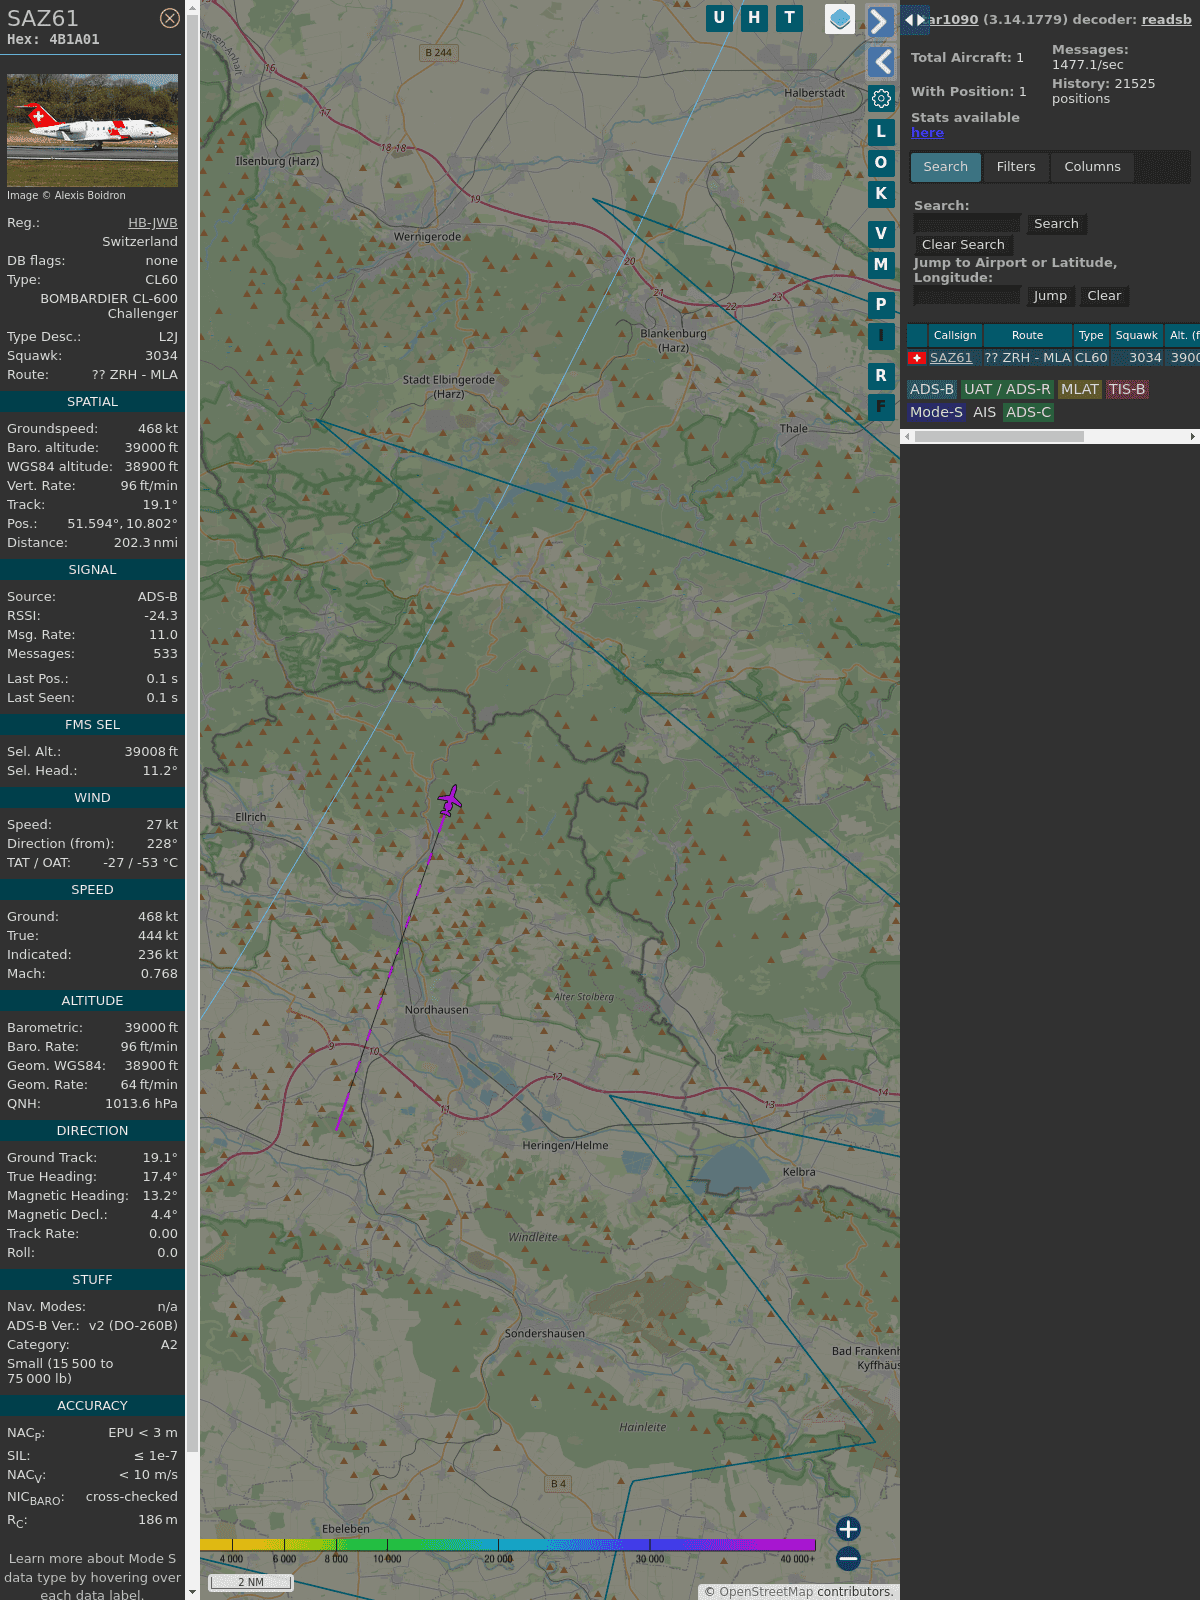Open the settings gear menu
Image resolution: width=1200 pixels, height=1600 pixels.
pyautogui.click(x=881, y=98)
